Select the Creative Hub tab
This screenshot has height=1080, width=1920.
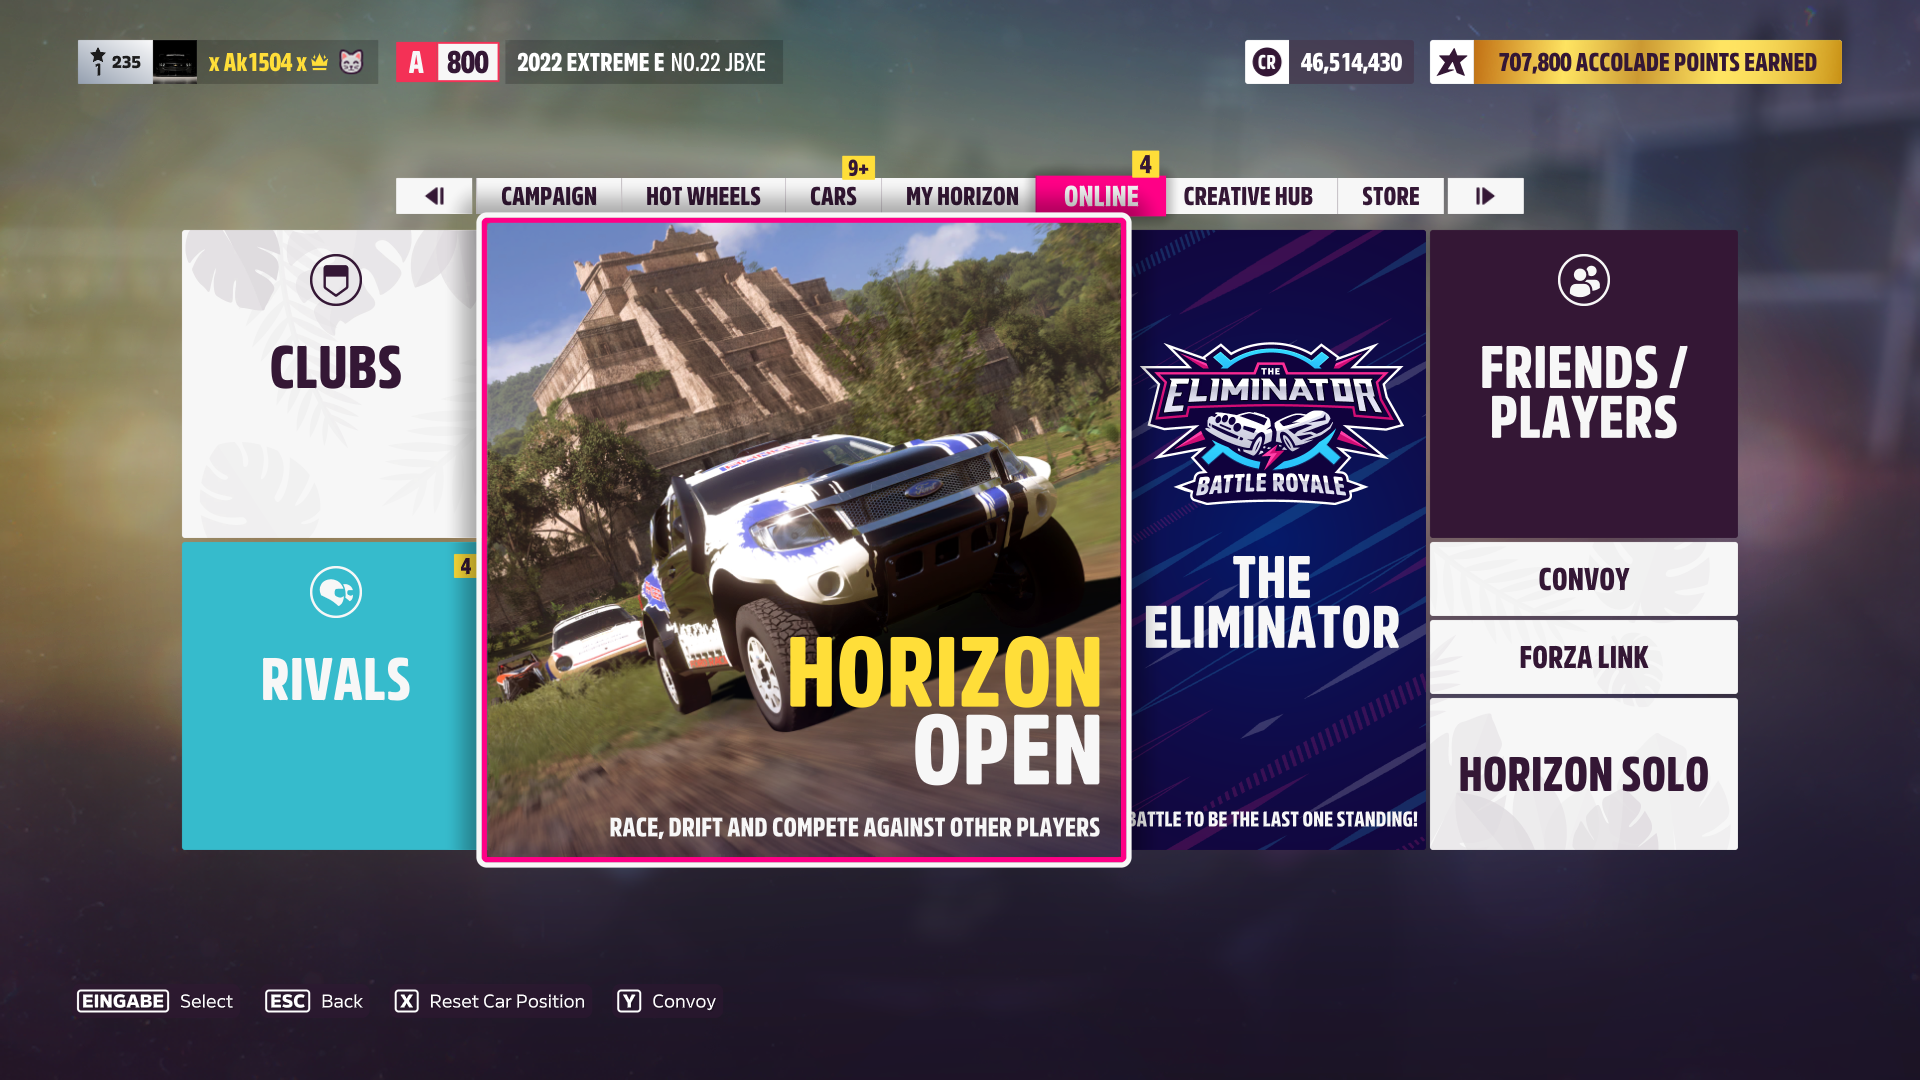click(x=1248, y=196)
